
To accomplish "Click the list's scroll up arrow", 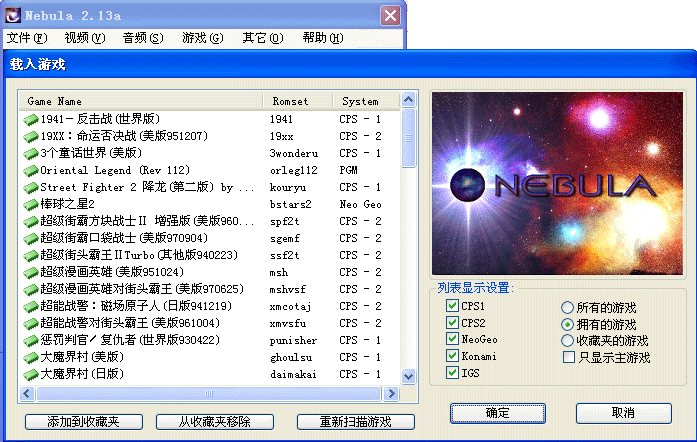I will tap(408, 100).
